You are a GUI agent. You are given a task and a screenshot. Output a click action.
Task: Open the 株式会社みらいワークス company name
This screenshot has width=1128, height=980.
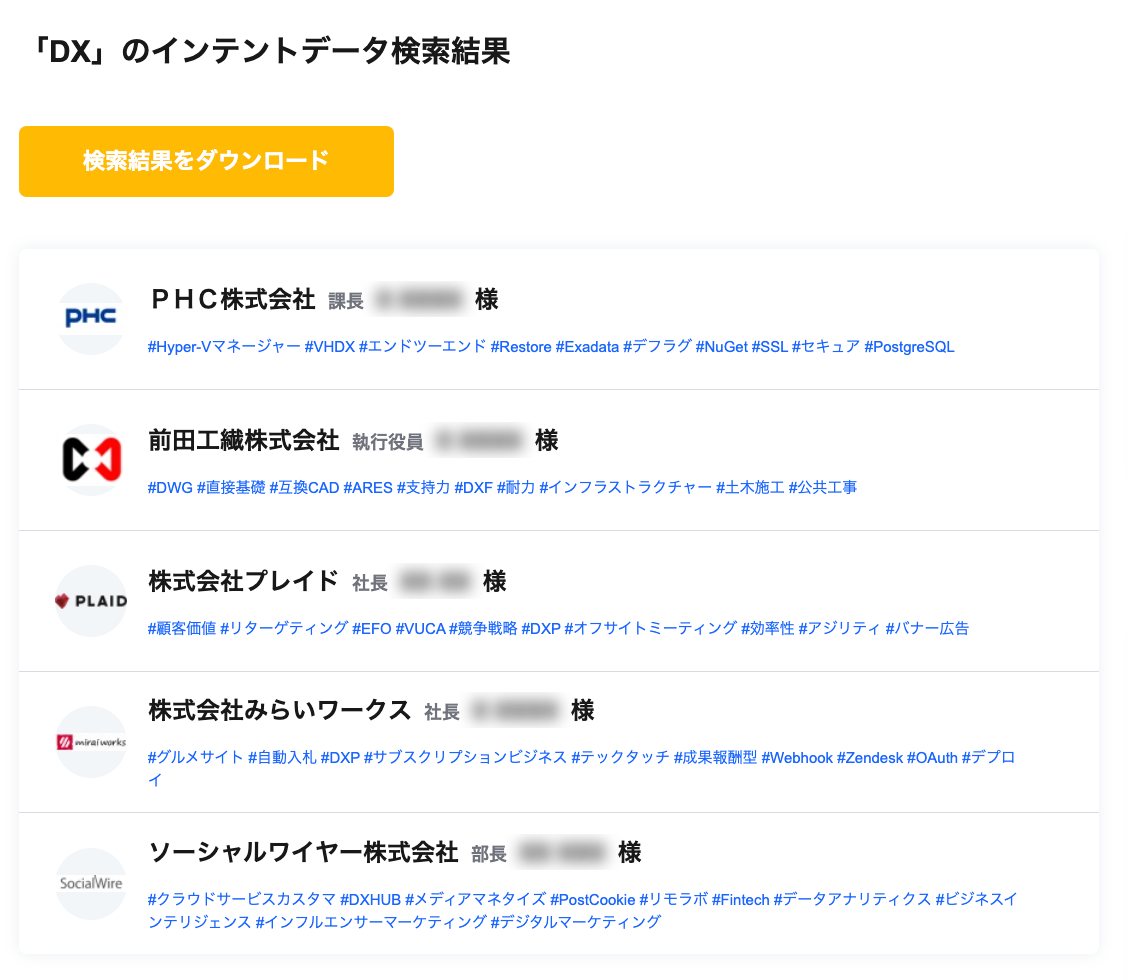pyautogui.click(x=280, y=711)
